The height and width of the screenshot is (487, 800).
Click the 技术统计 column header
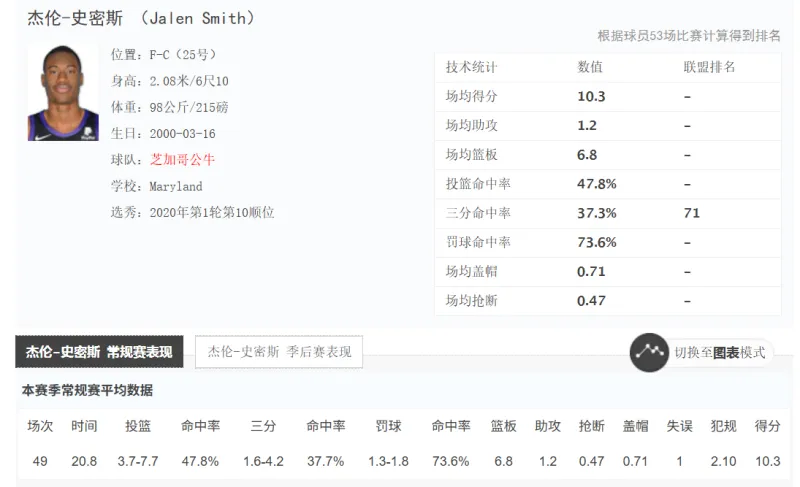[x=471, y=67]
